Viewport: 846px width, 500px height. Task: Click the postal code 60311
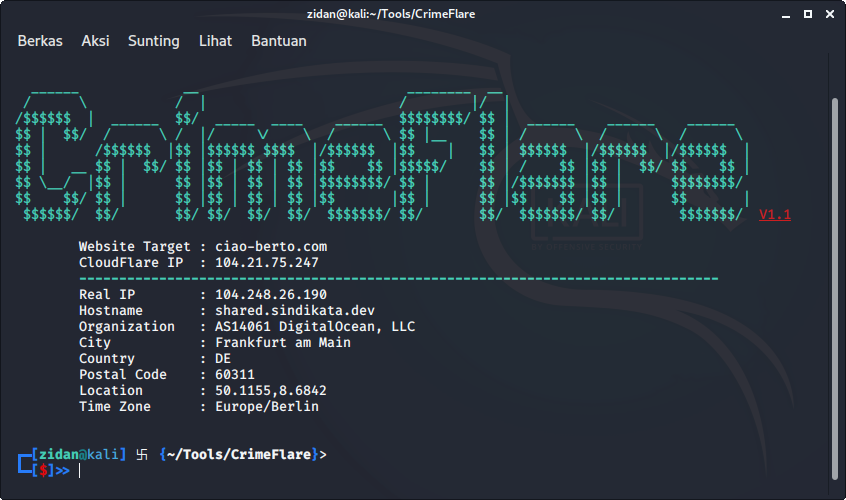(x=235, y=375)
